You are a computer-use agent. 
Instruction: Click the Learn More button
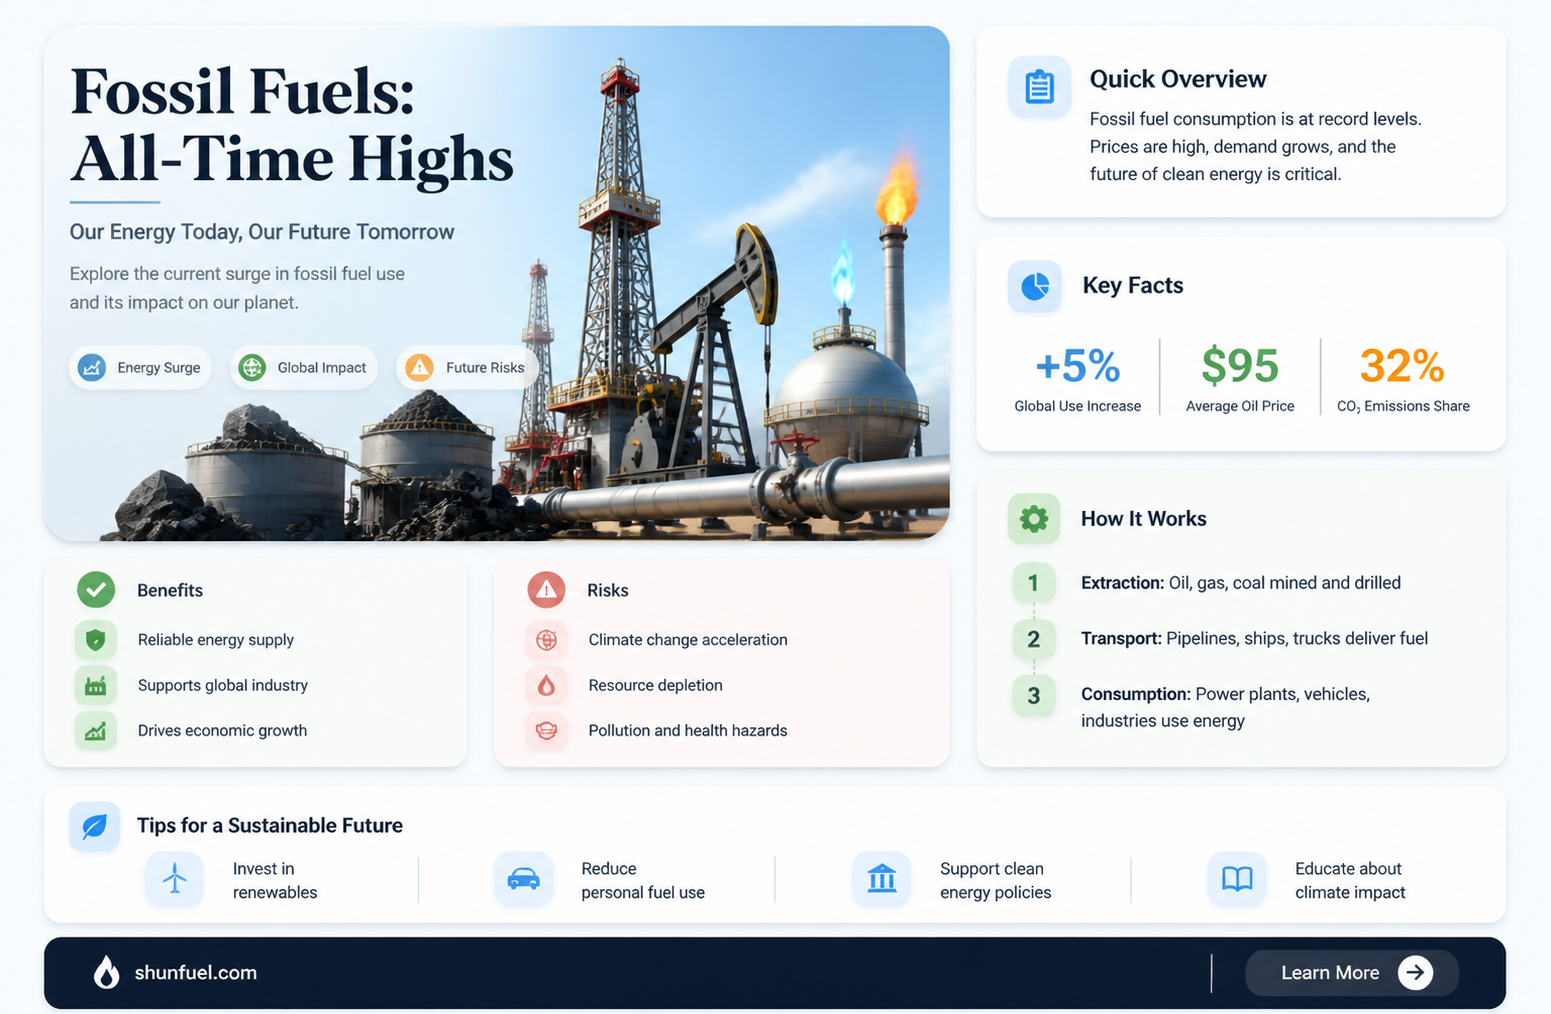pyautogui.click(x=1351, y=972)
